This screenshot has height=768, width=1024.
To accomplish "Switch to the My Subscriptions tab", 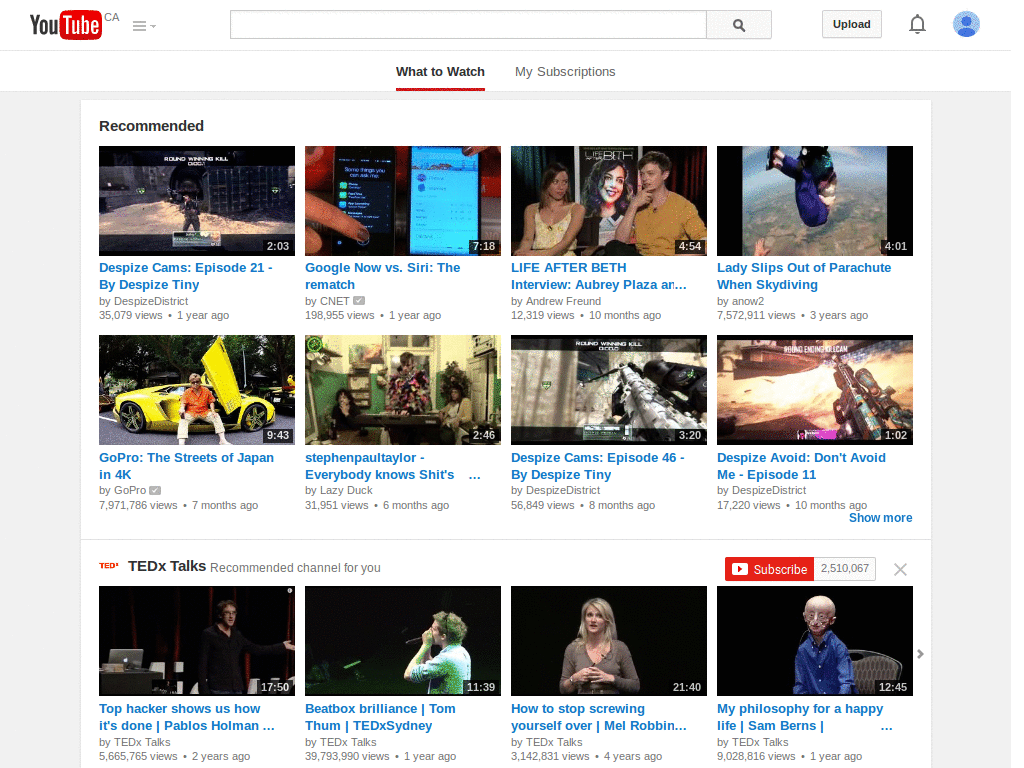I will point(565,72).
